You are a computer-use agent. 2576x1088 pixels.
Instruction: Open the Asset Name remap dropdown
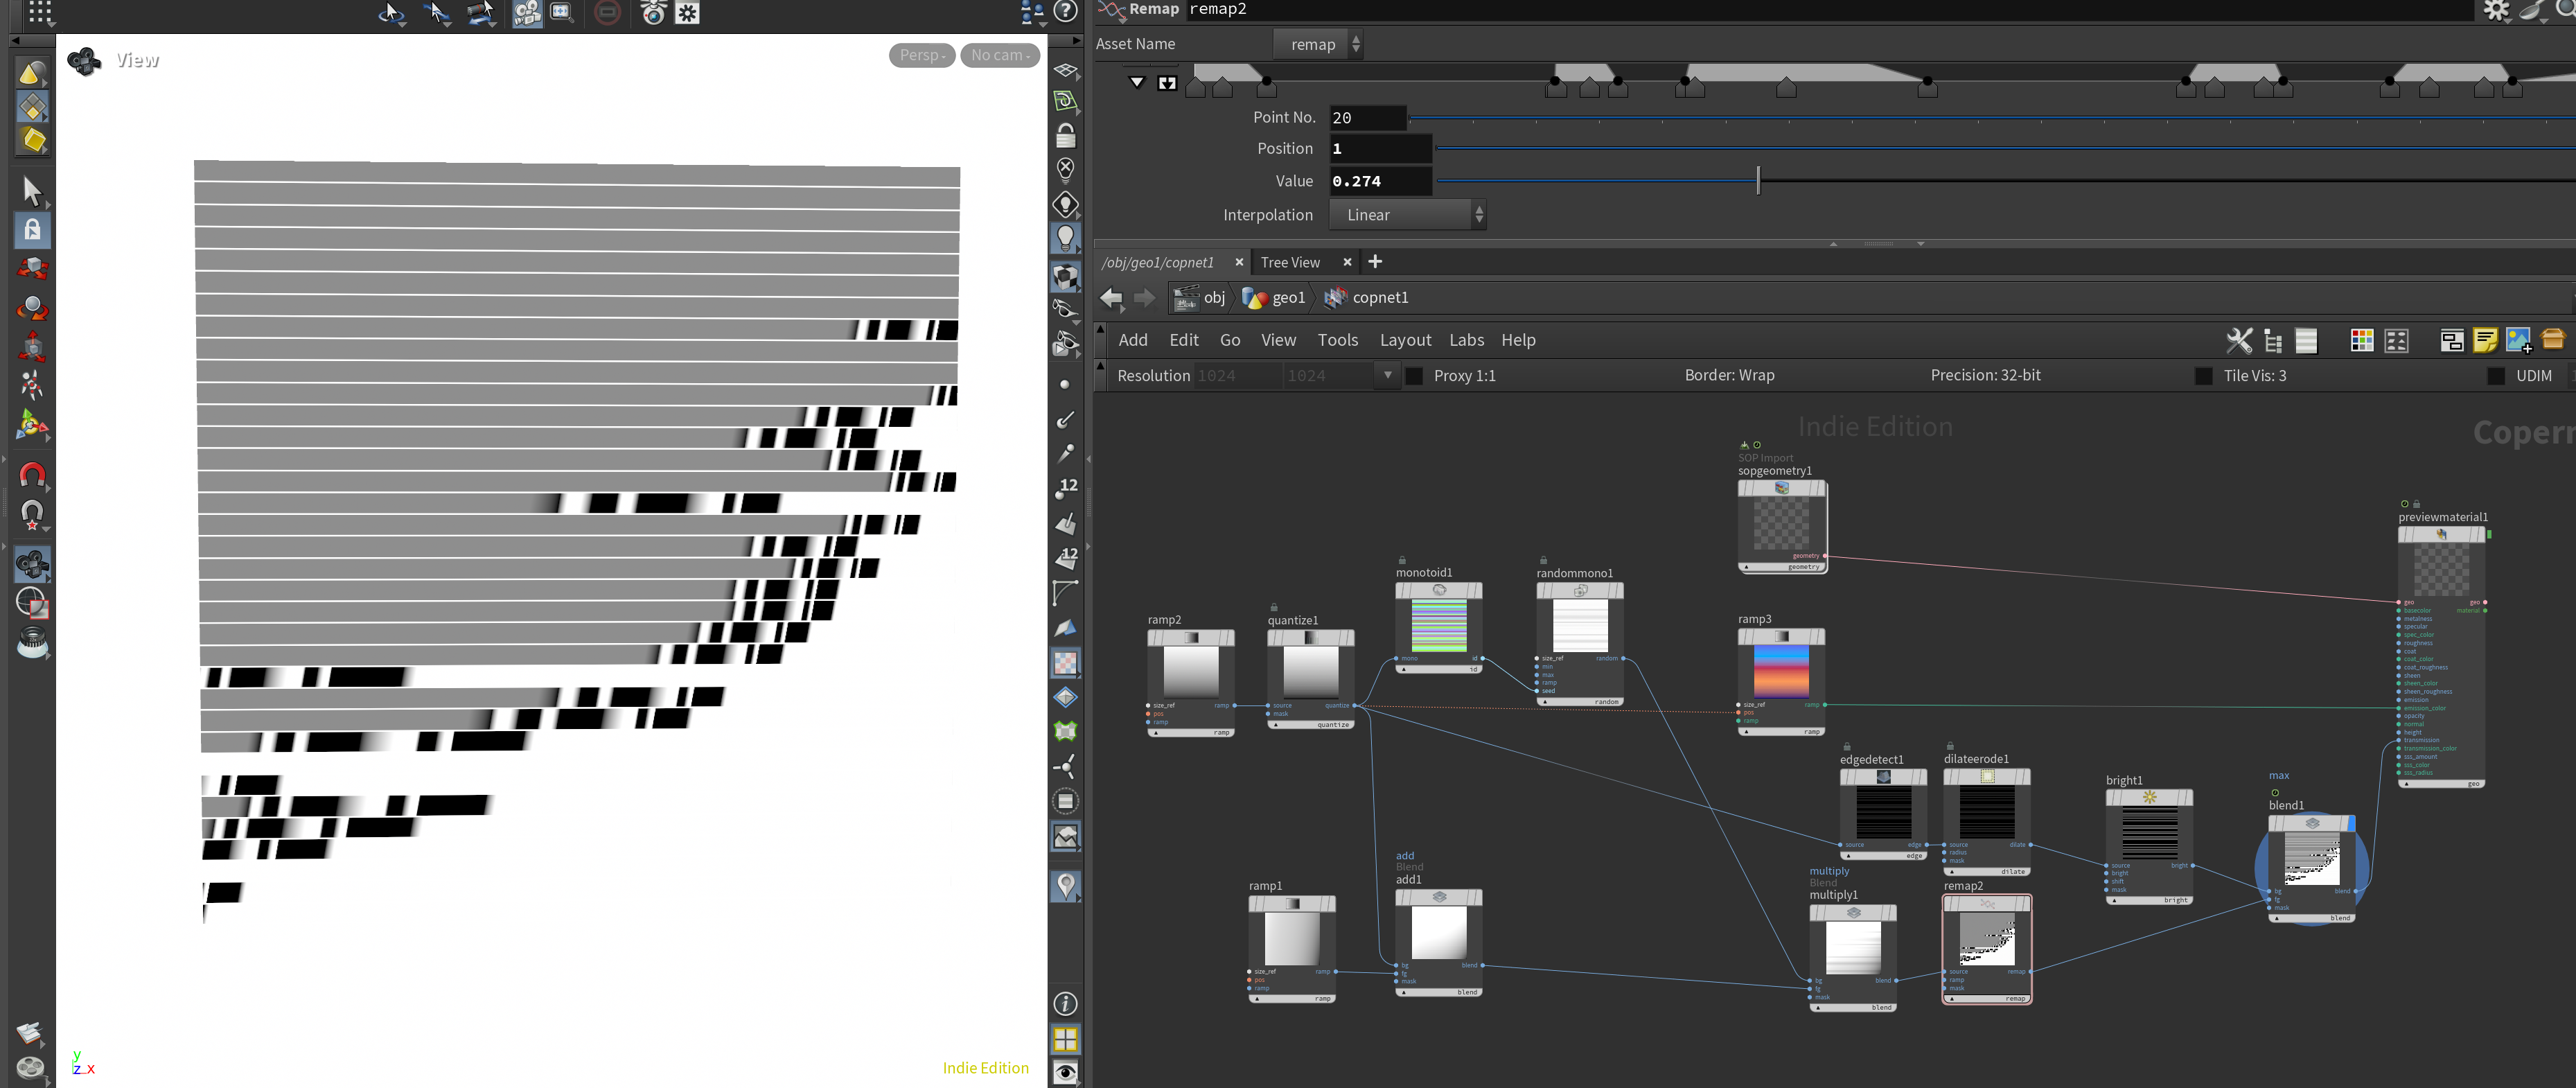coord(1318,44)
